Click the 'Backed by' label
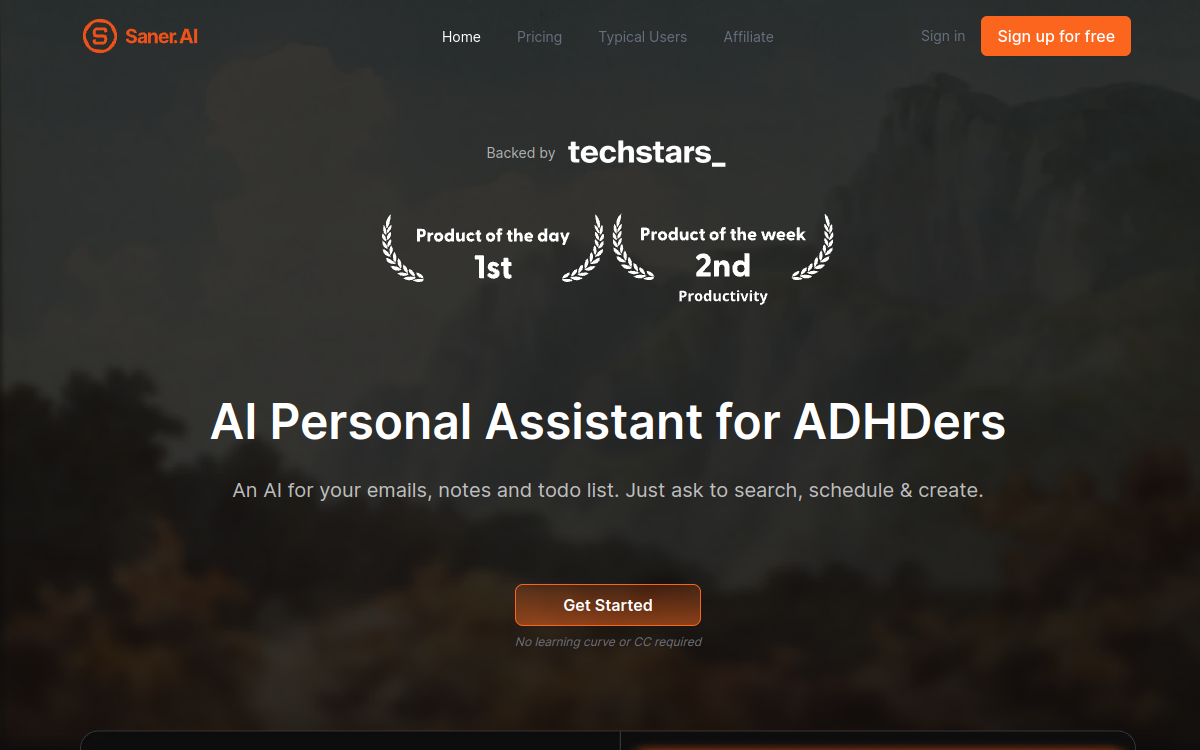This screenshot has height=750, width=1200. 521,153
